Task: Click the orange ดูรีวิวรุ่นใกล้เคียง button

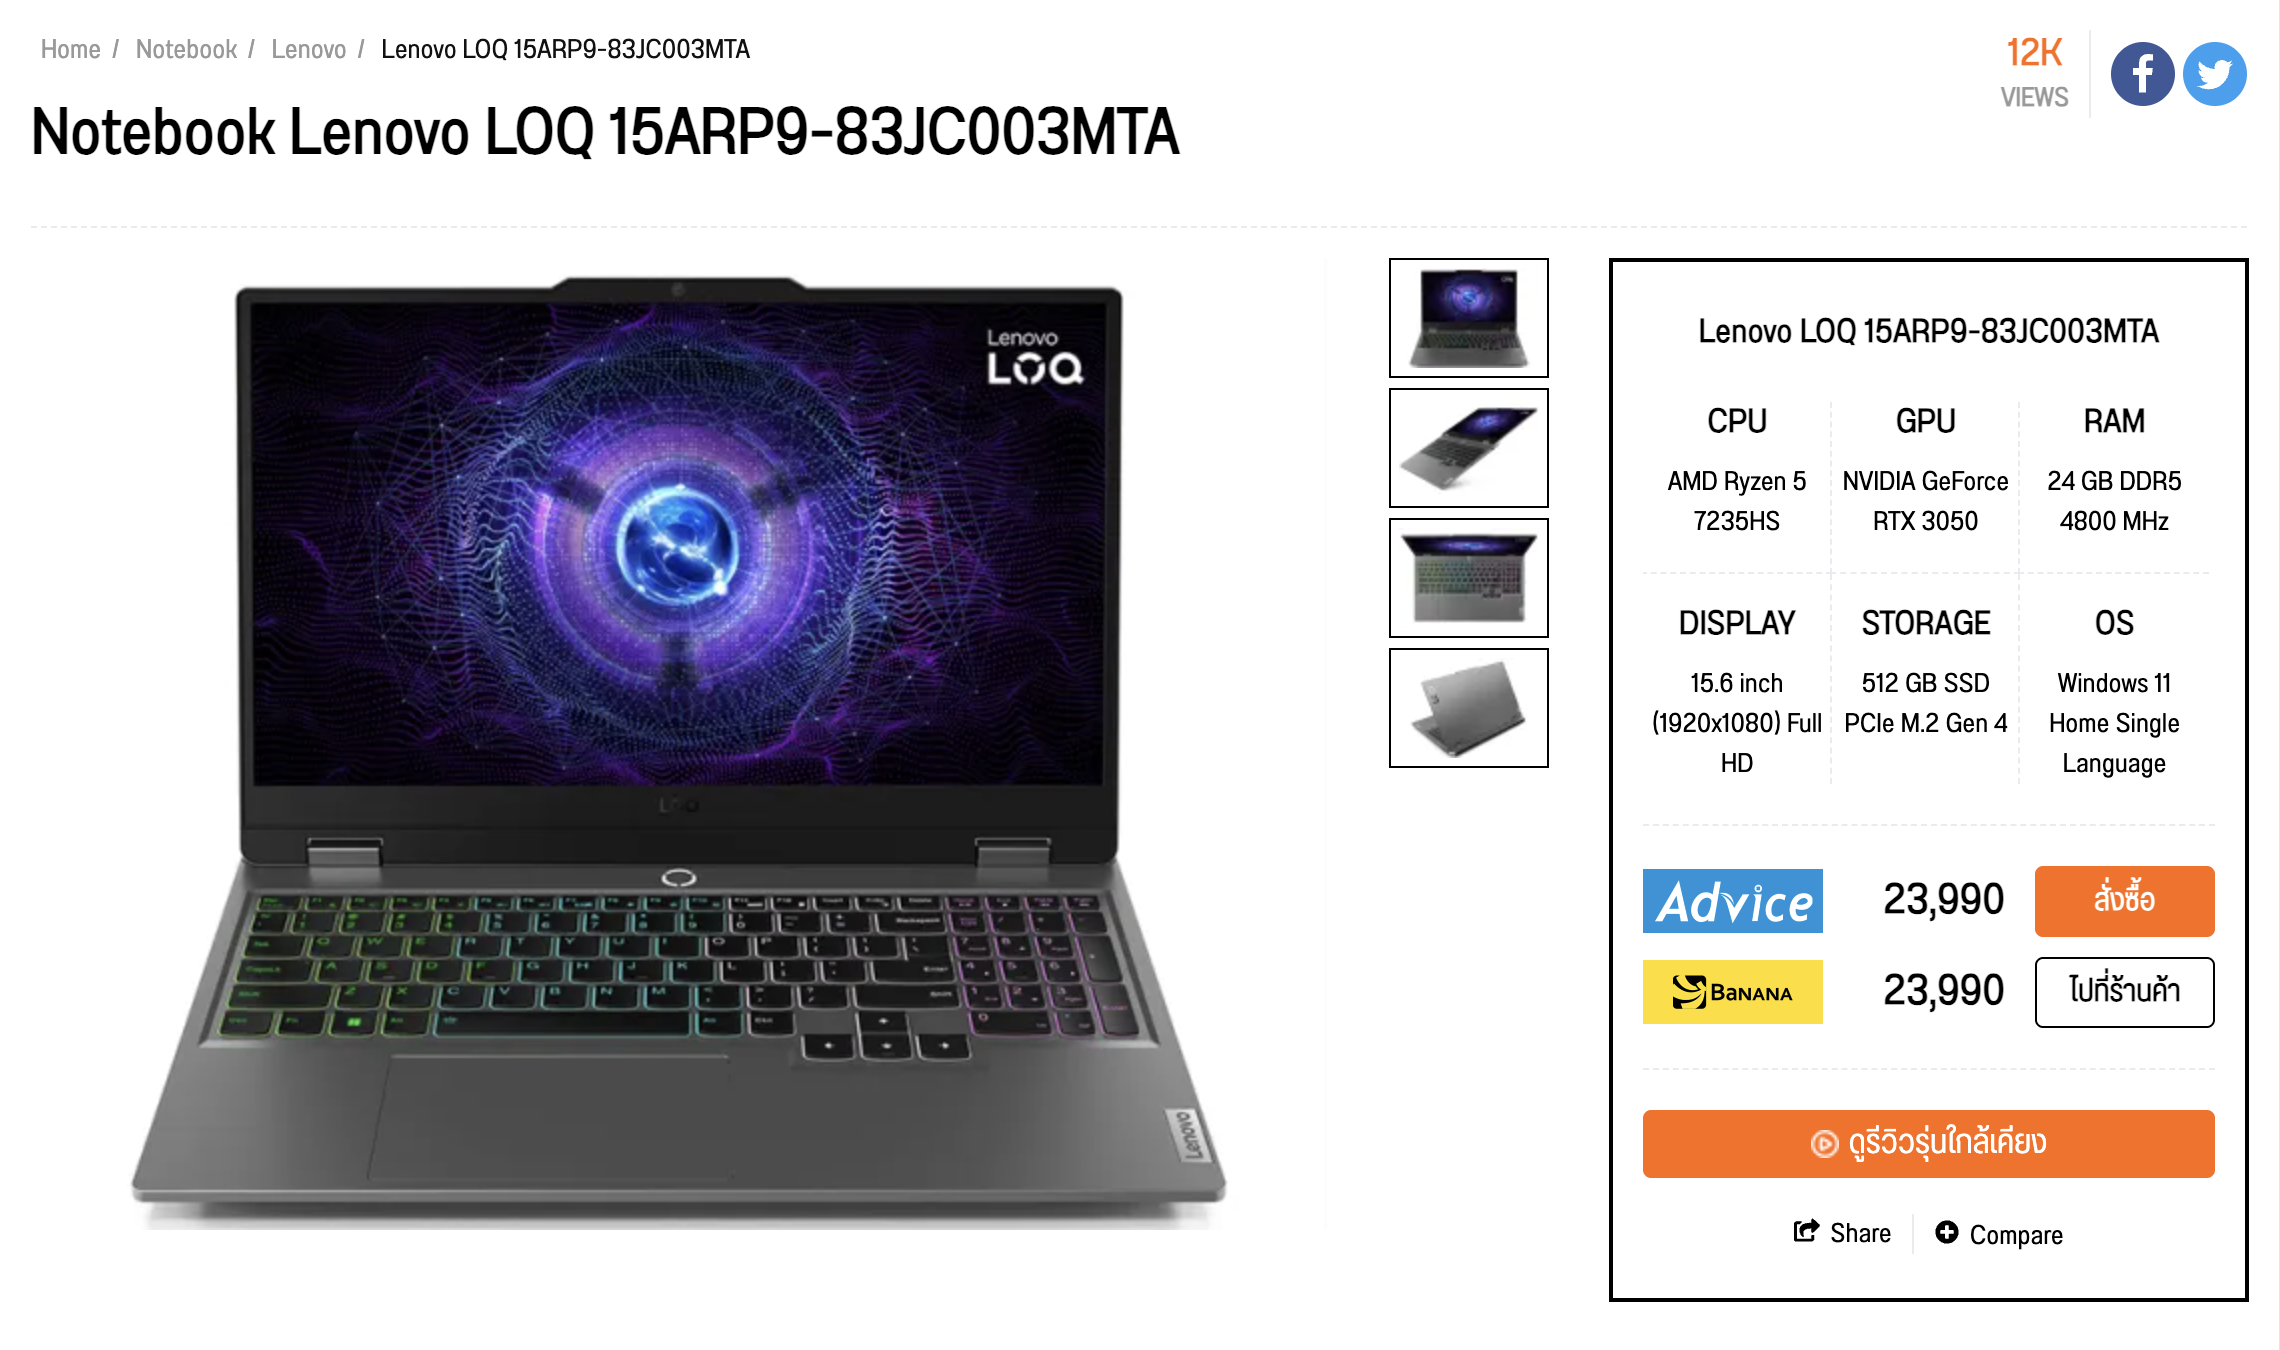Action: pos(1929,1144)
